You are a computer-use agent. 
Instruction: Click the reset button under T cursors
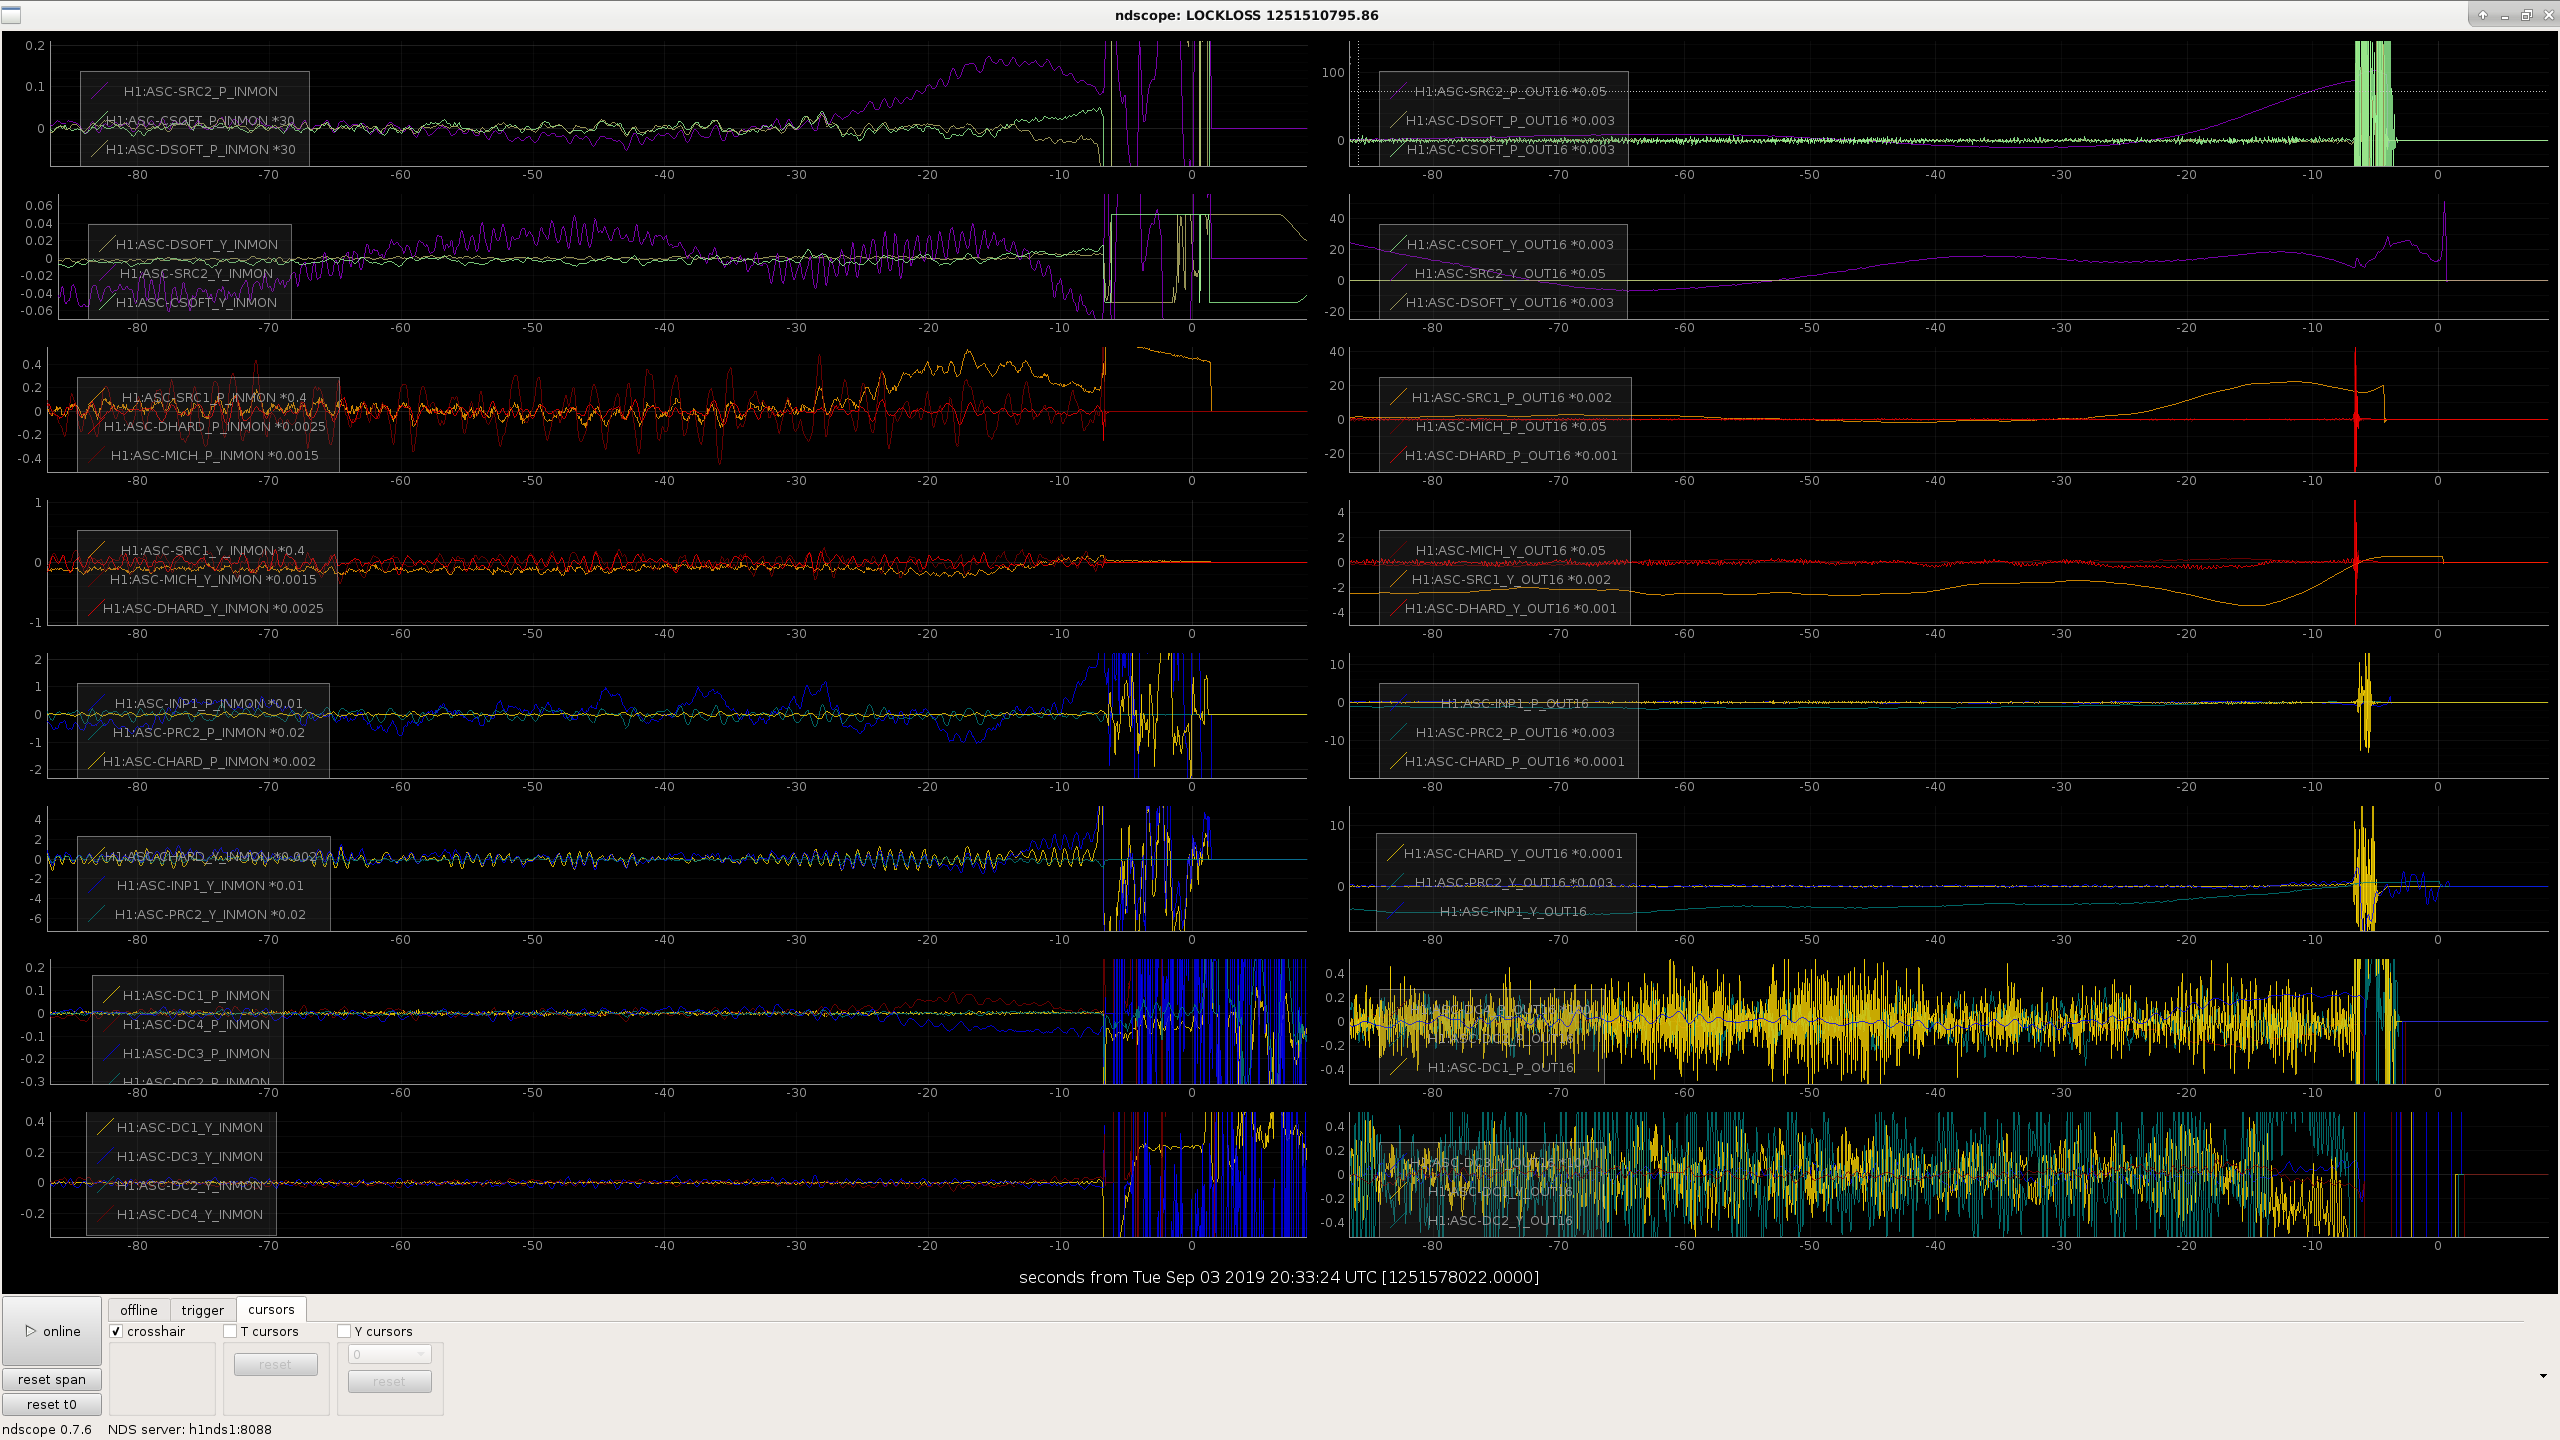pos(275,1364)
